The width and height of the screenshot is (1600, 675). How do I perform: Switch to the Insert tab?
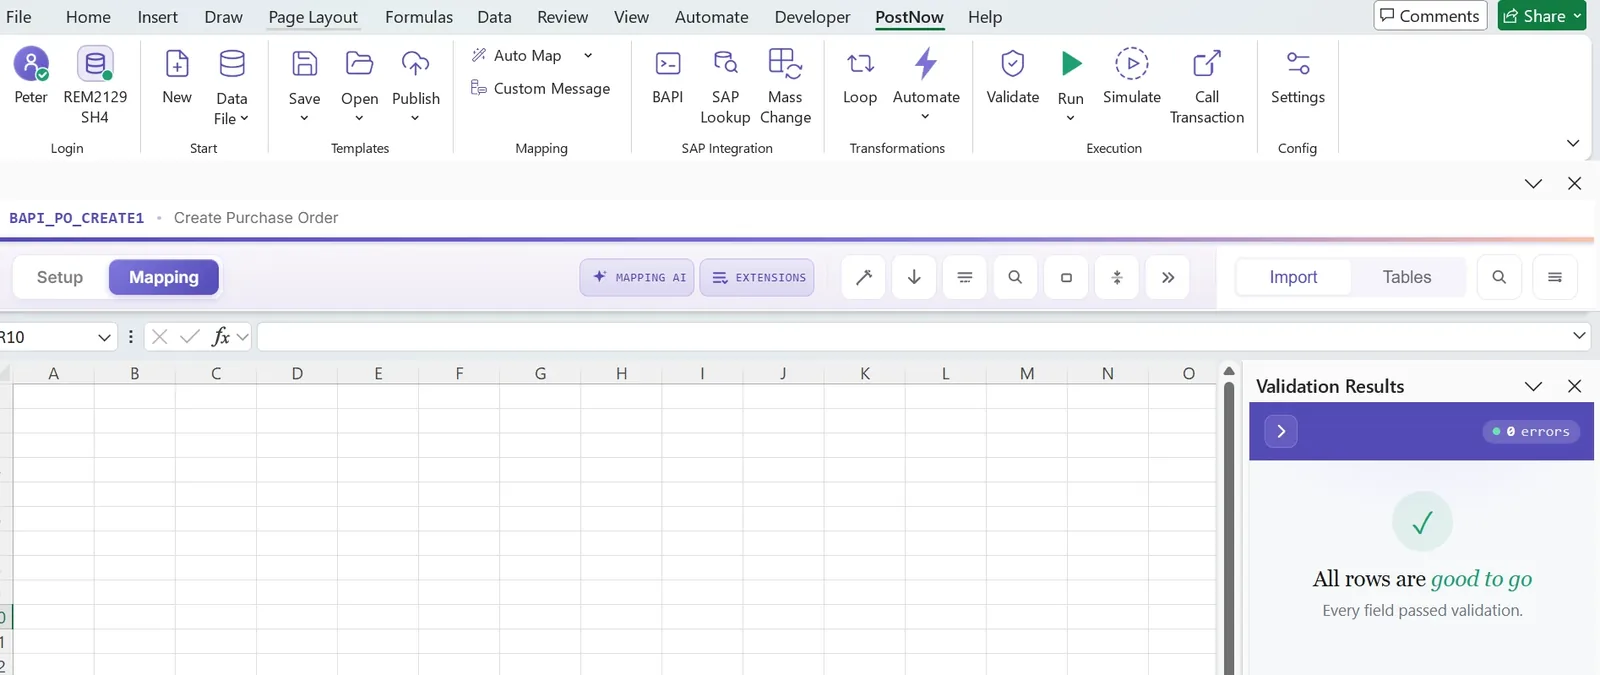click(x=157, y=17)
